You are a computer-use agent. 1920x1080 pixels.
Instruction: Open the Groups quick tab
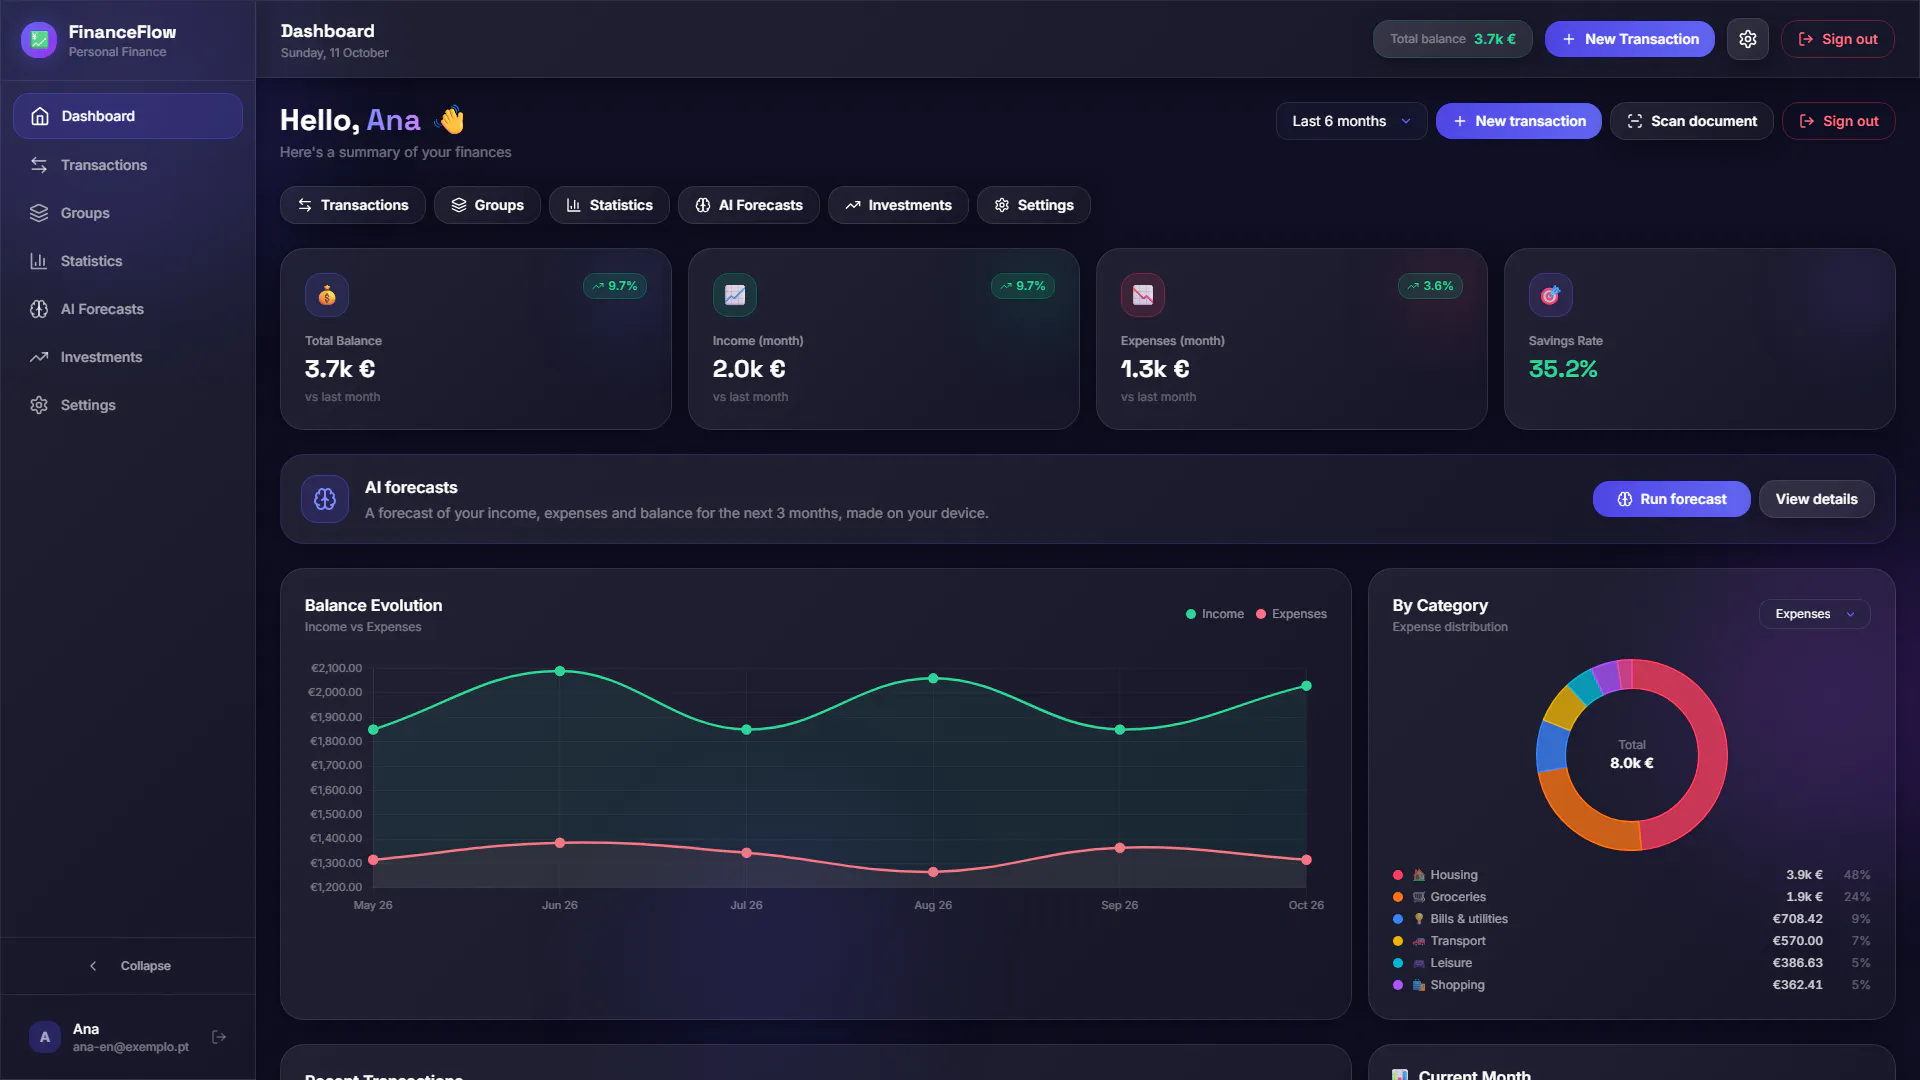[x=487, y=205]
